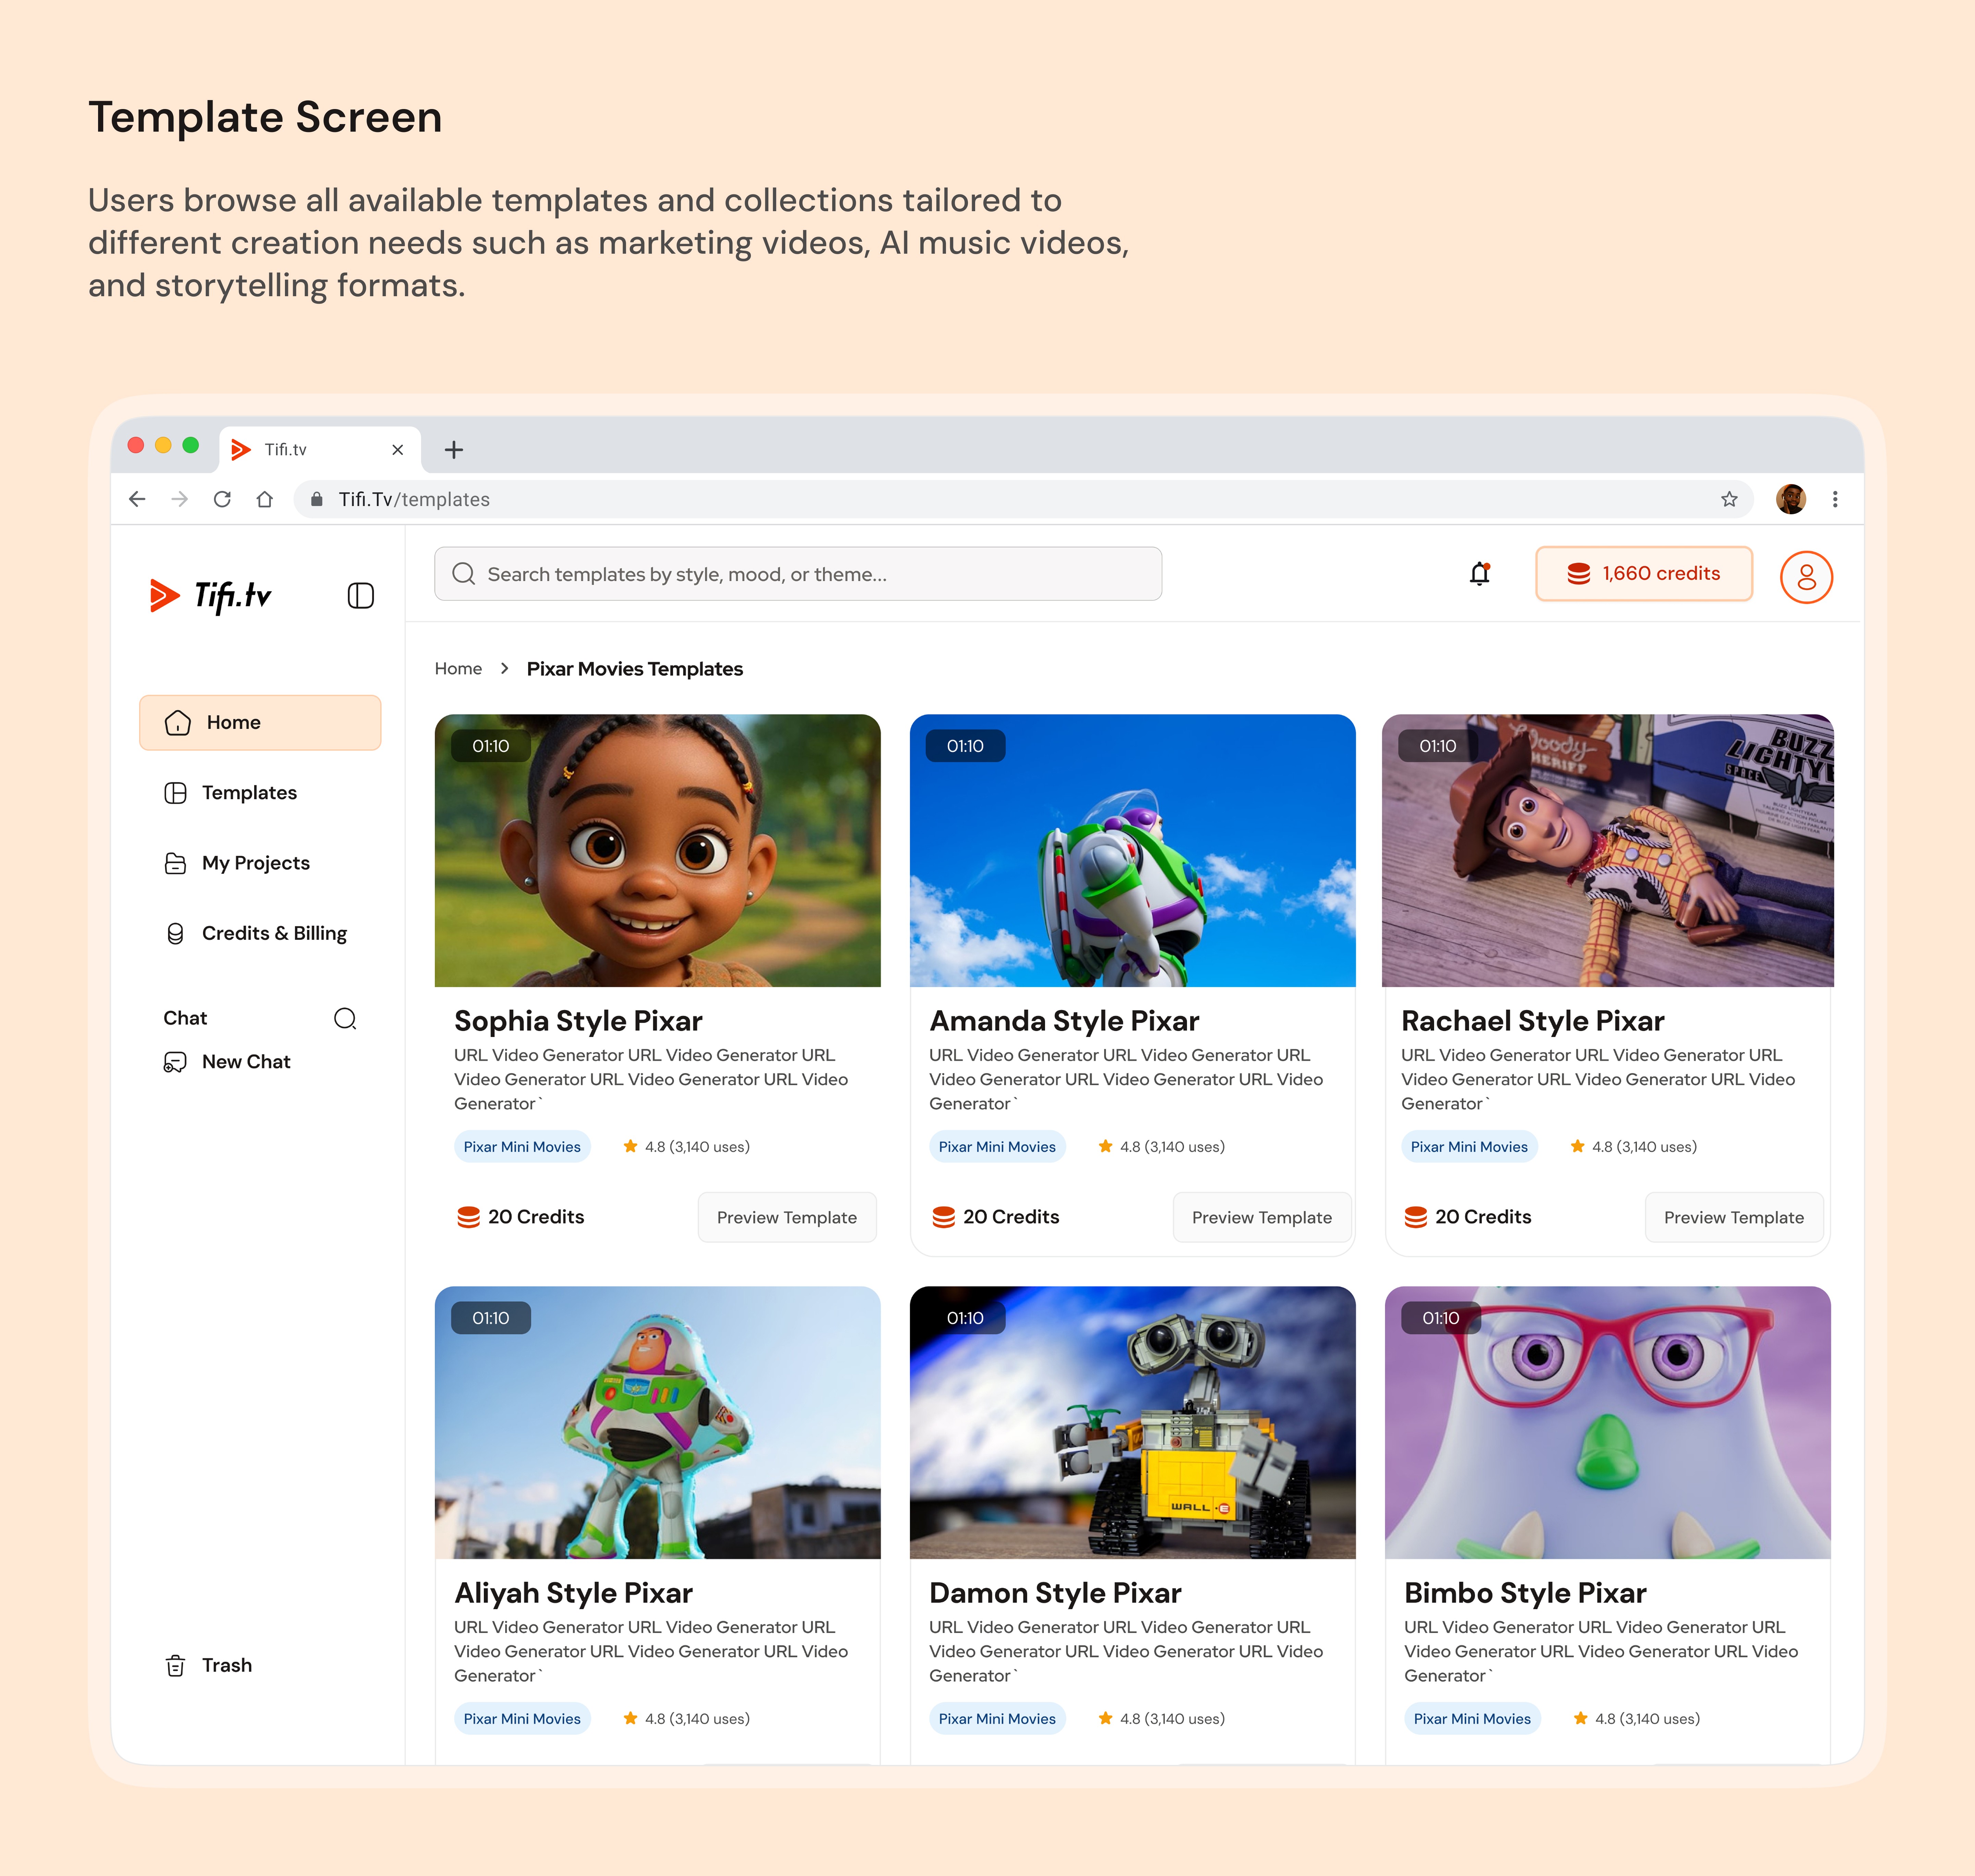Start a New Chat
Viewport: 1975px width, 1876px height.
[245, 1062]
